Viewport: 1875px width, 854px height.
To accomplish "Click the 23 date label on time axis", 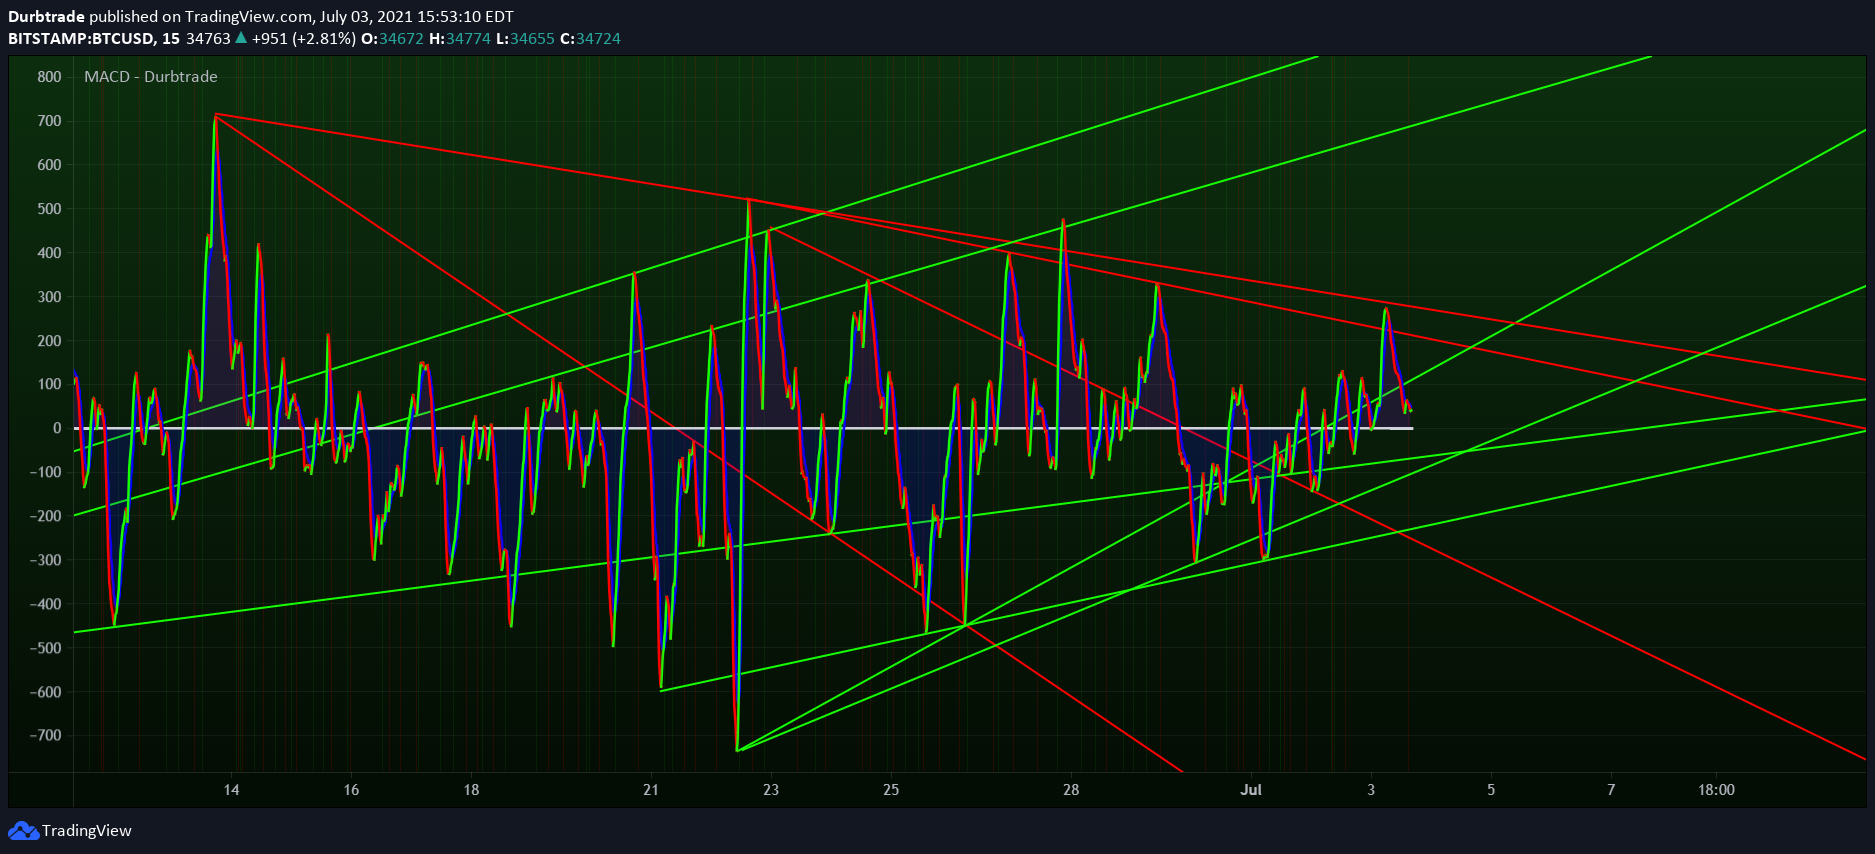I will (x=771, y=790).
